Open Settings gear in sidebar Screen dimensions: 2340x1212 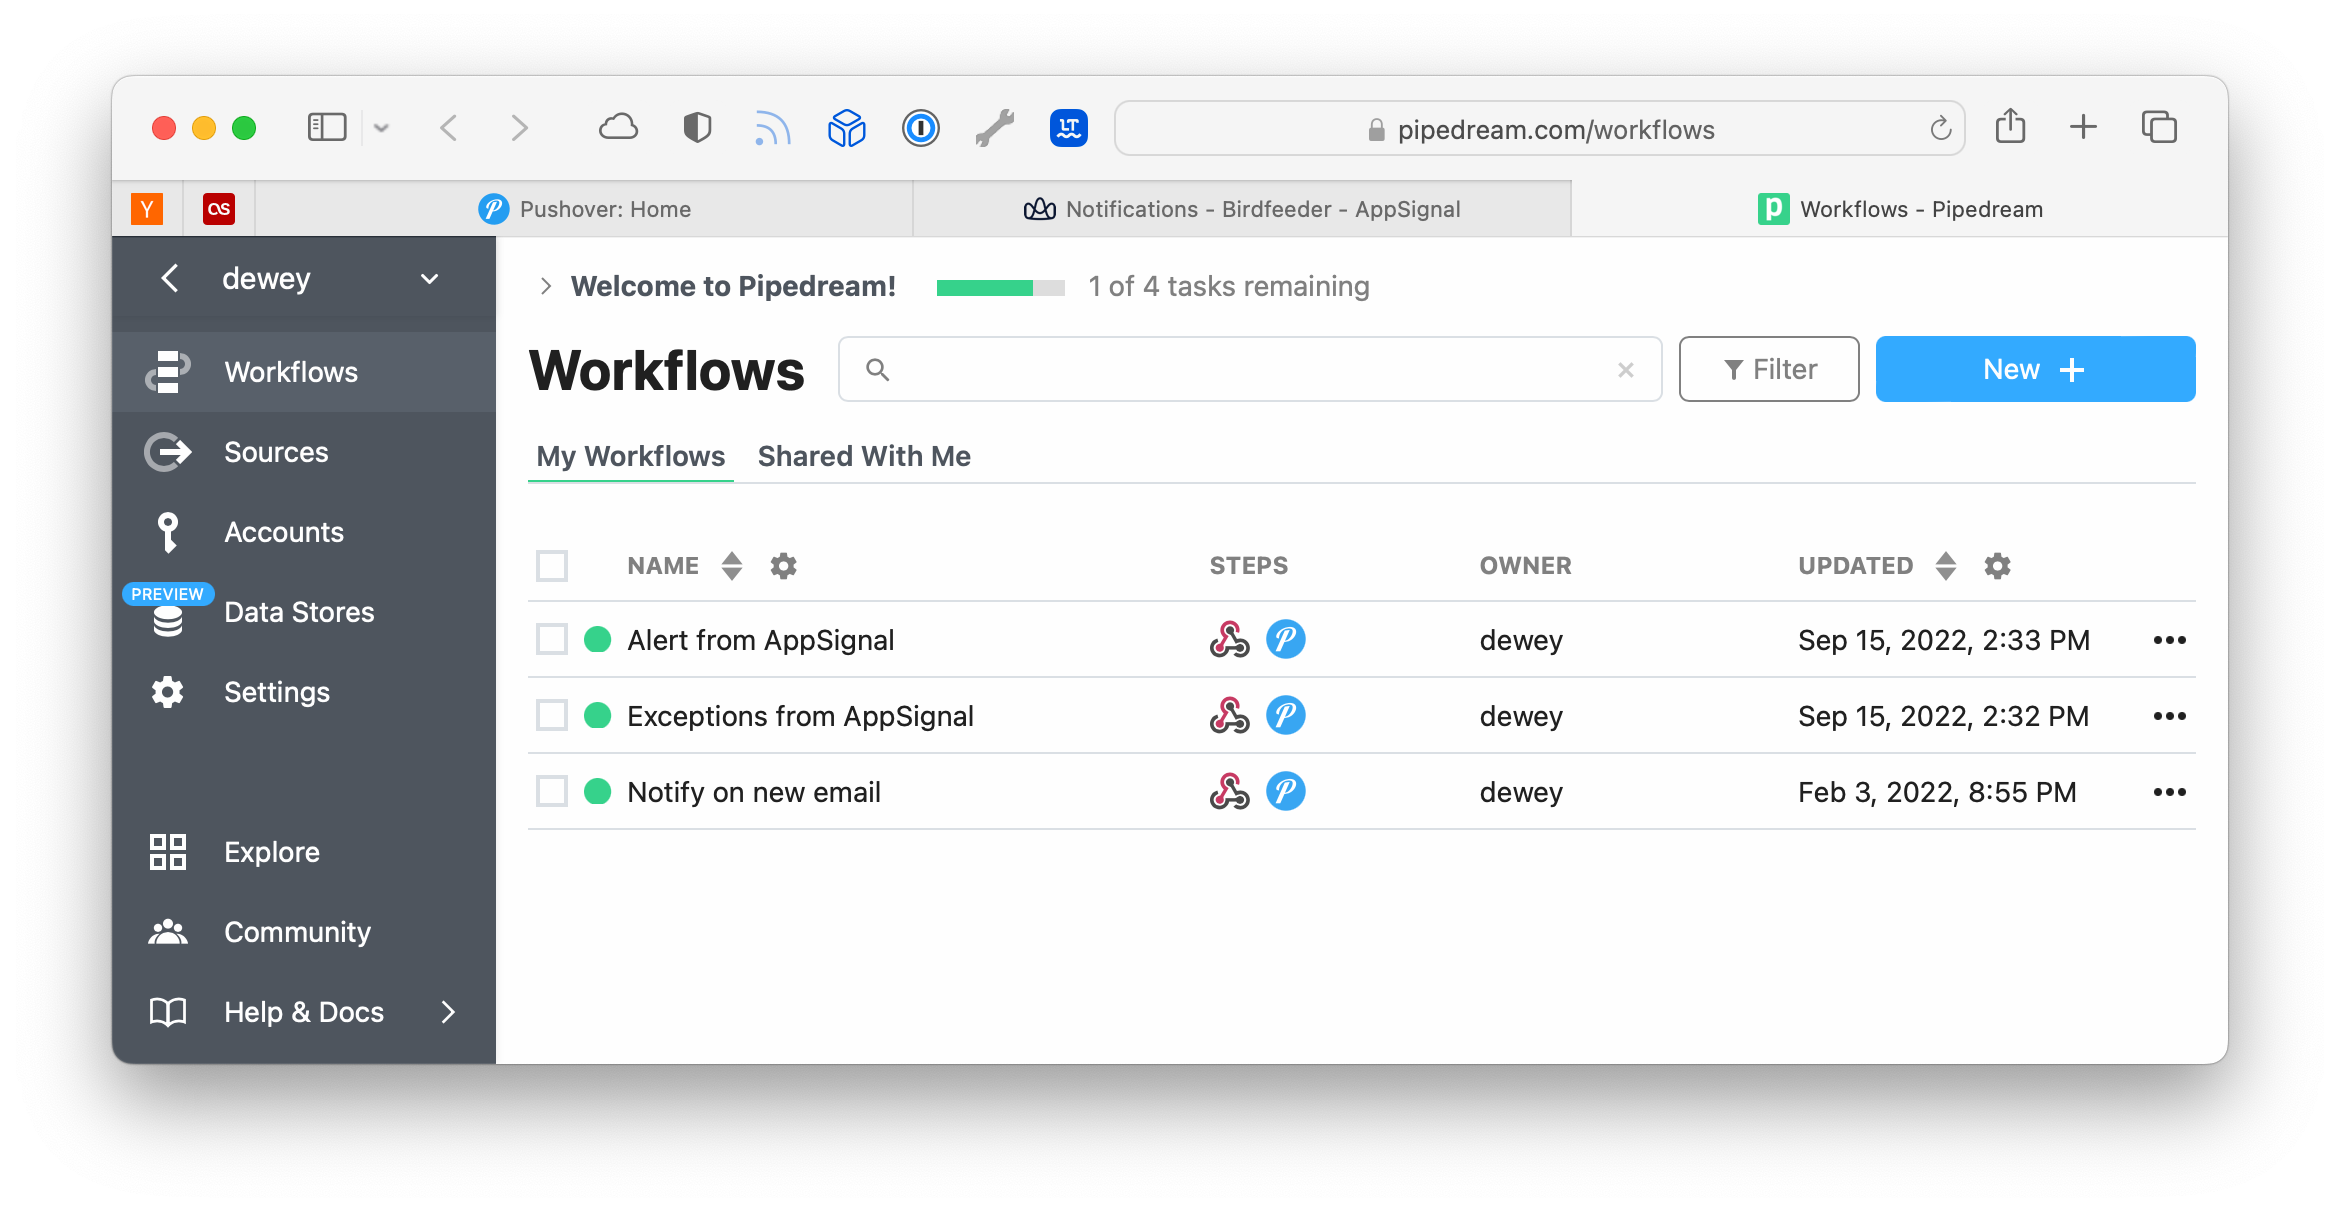click(168, 692)
